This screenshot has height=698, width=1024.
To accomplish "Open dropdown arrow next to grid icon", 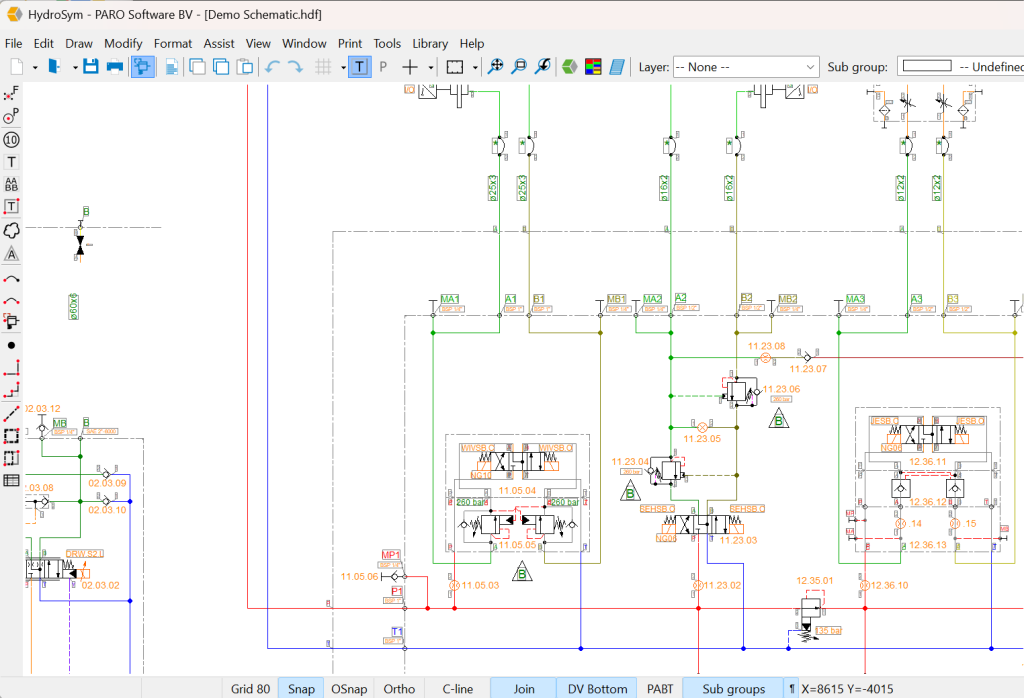I will click(x=344, y=67).
